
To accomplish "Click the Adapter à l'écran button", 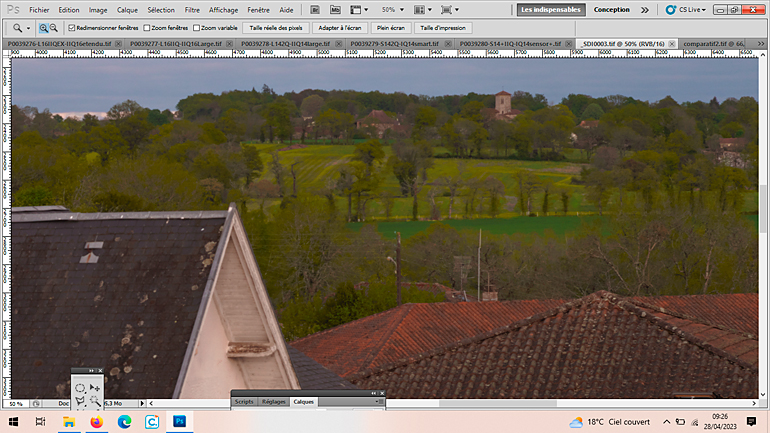I will 340,28.
